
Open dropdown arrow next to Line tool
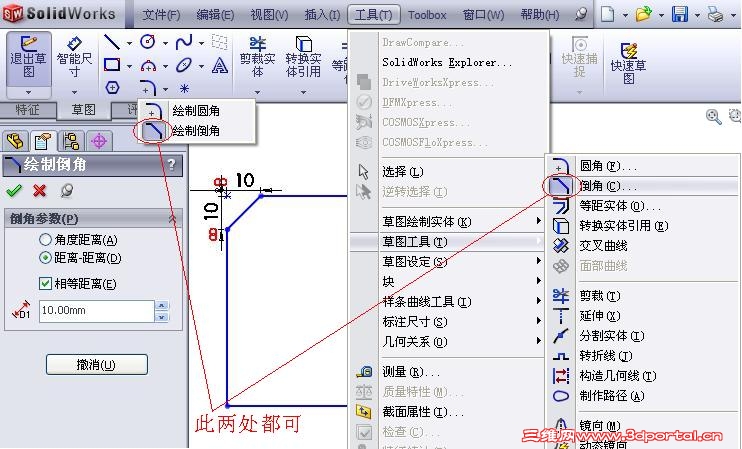click(x=129, y=43)
